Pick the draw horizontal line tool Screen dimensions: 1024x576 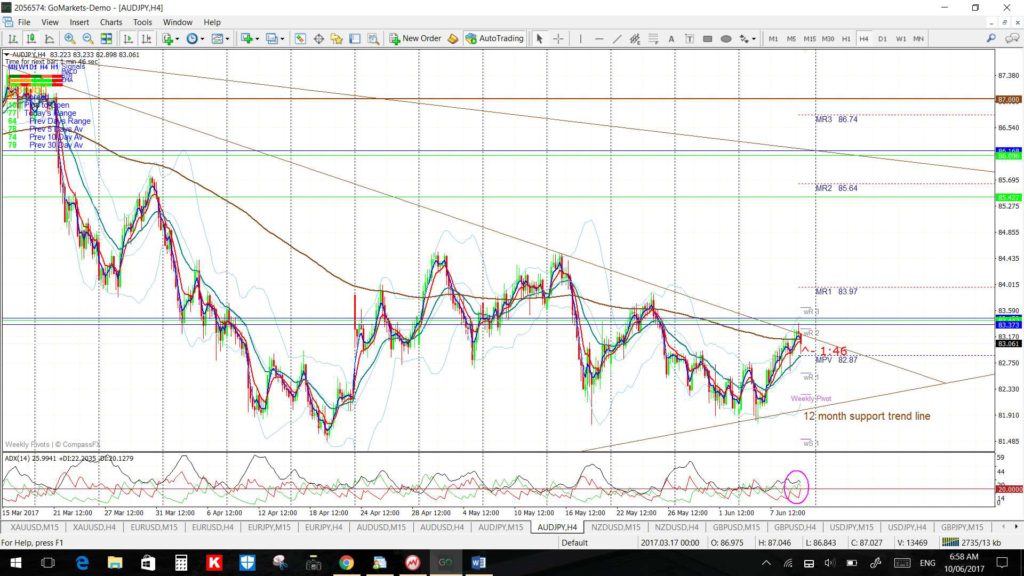click(598, 39)
